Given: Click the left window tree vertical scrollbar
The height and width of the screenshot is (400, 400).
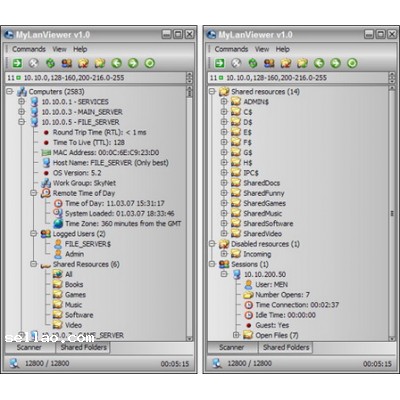Looking at the screenshot, I should click(x=189, y=213).
